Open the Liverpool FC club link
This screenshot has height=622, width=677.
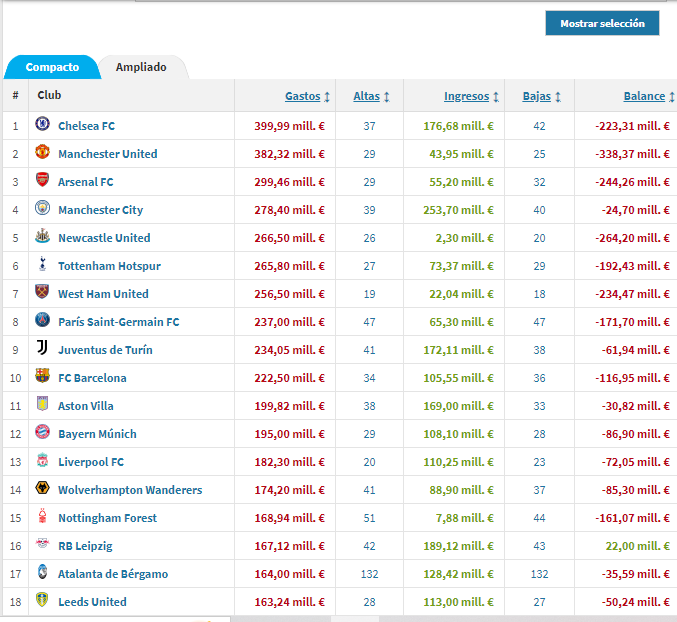pyautogui.click(x=91, y=462)
